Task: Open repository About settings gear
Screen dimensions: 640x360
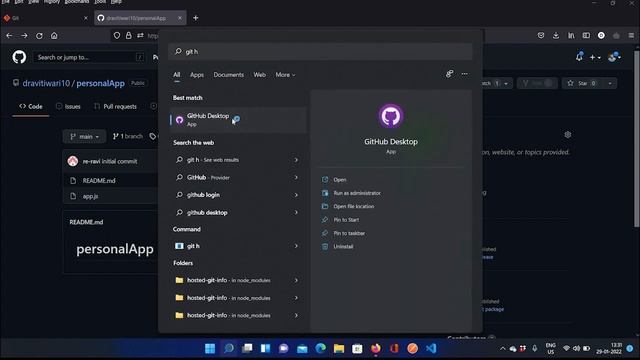Action: pos(567,135)
